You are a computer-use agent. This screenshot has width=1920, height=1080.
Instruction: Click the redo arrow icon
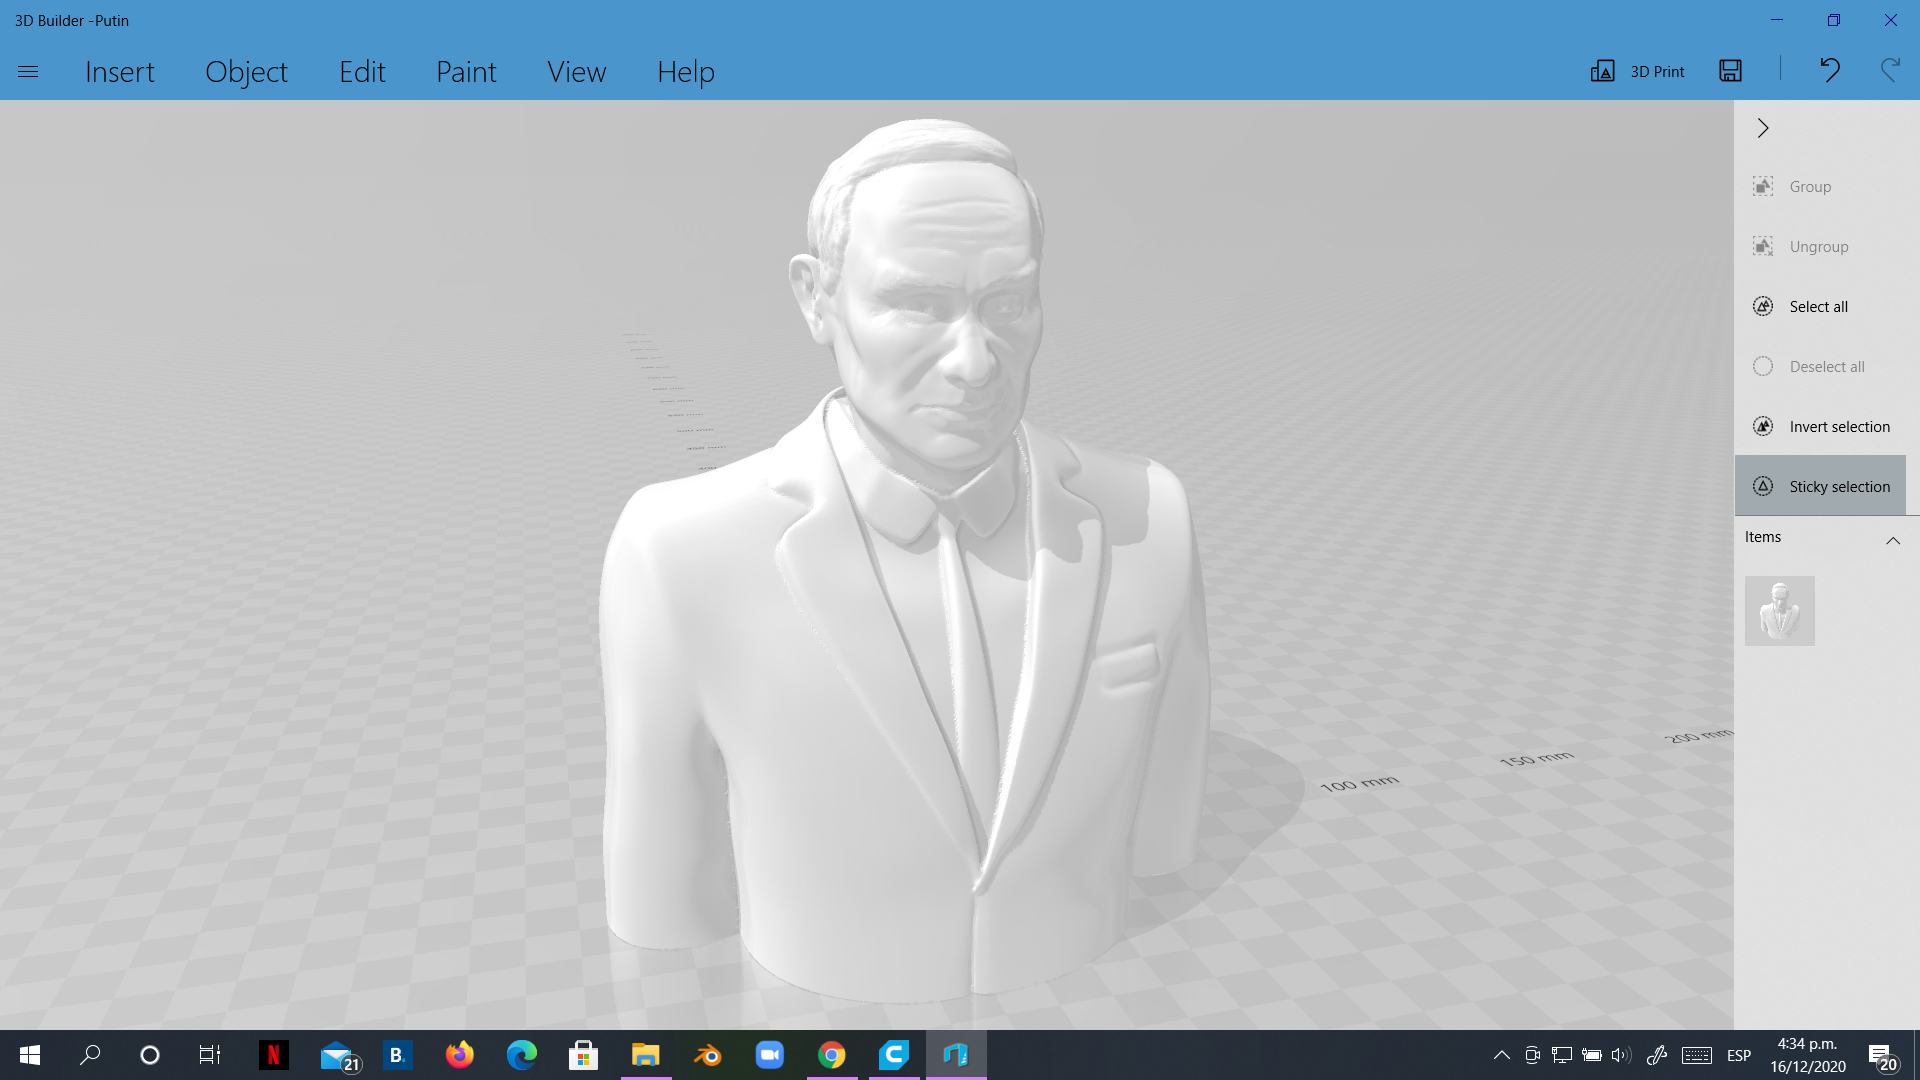(x=1890, y=70)
